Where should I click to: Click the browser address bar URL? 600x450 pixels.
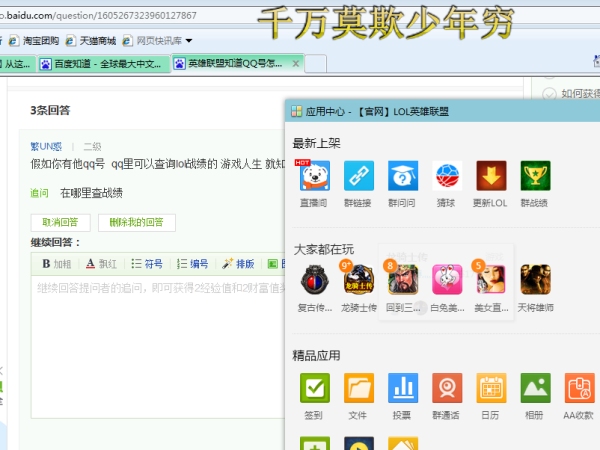tap(98, 16)
